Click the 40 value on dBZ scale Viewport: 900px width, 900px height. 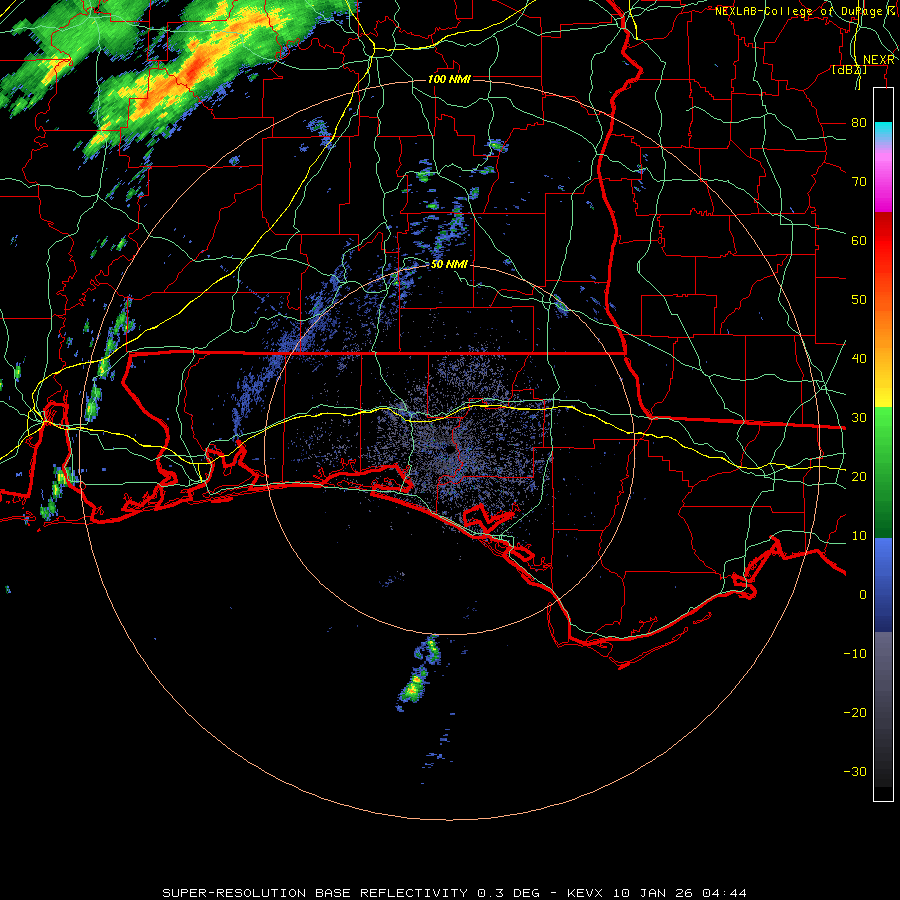click(x=859, y=359)
